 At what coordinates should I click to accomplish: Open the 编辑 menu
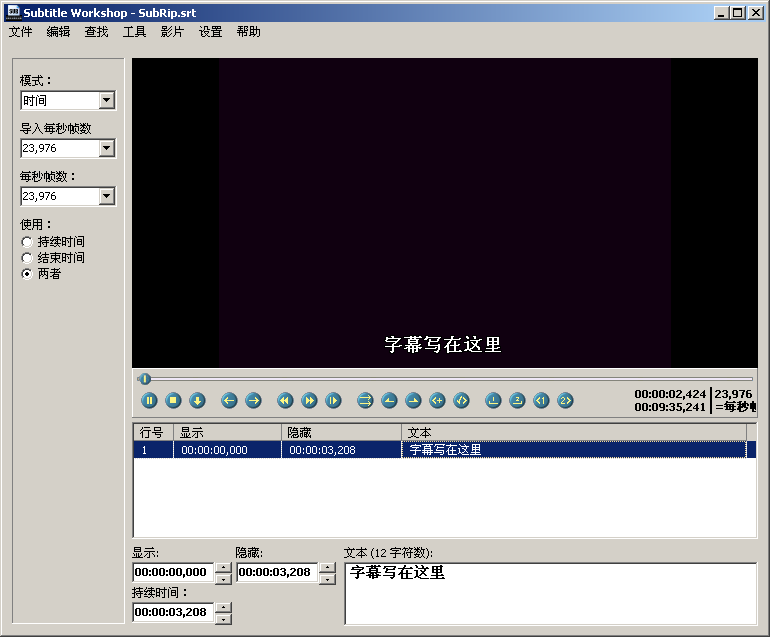tap(58, 32)
